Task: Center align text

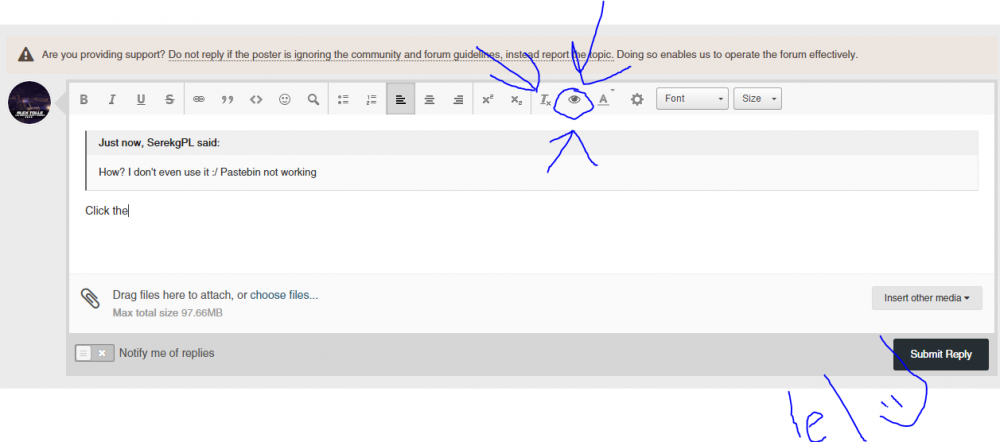Action: (429, 99)
